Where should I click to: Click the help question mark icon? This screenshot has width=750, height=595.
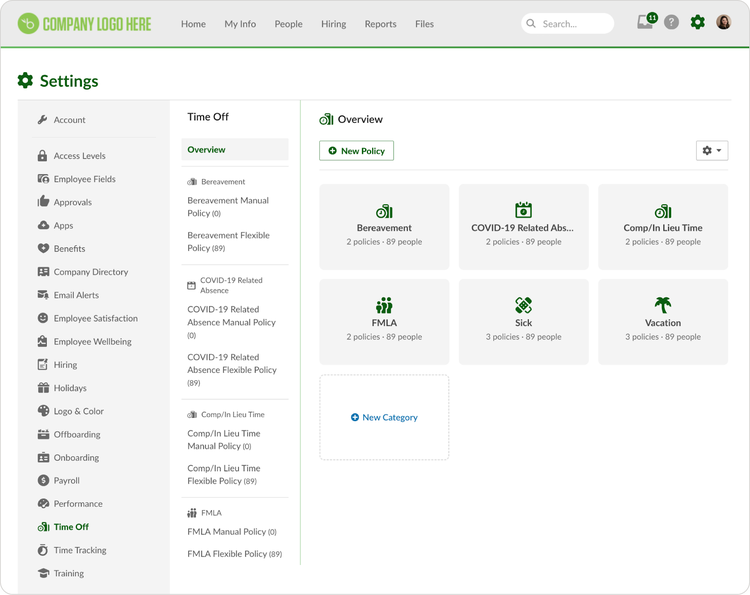click(x=671, y=22)
